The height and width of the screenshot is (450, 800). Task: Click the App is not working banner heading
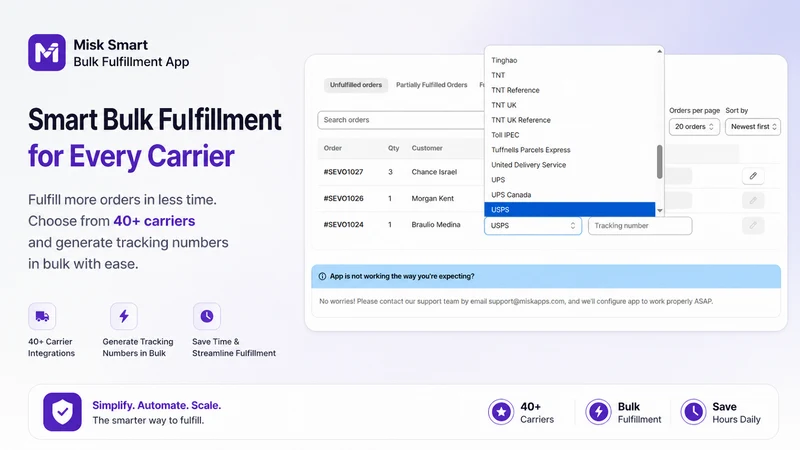[x=402, y=277]
